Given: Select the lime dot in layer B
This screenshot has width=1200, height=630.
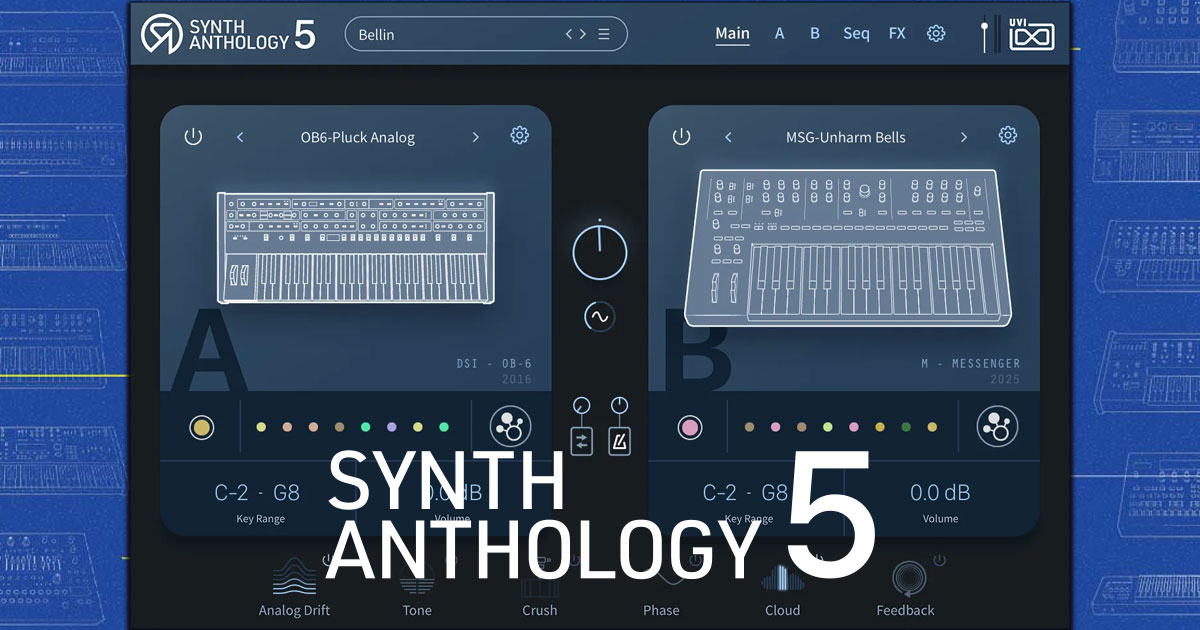Looking at the screenshot, I should coord(828,427).
